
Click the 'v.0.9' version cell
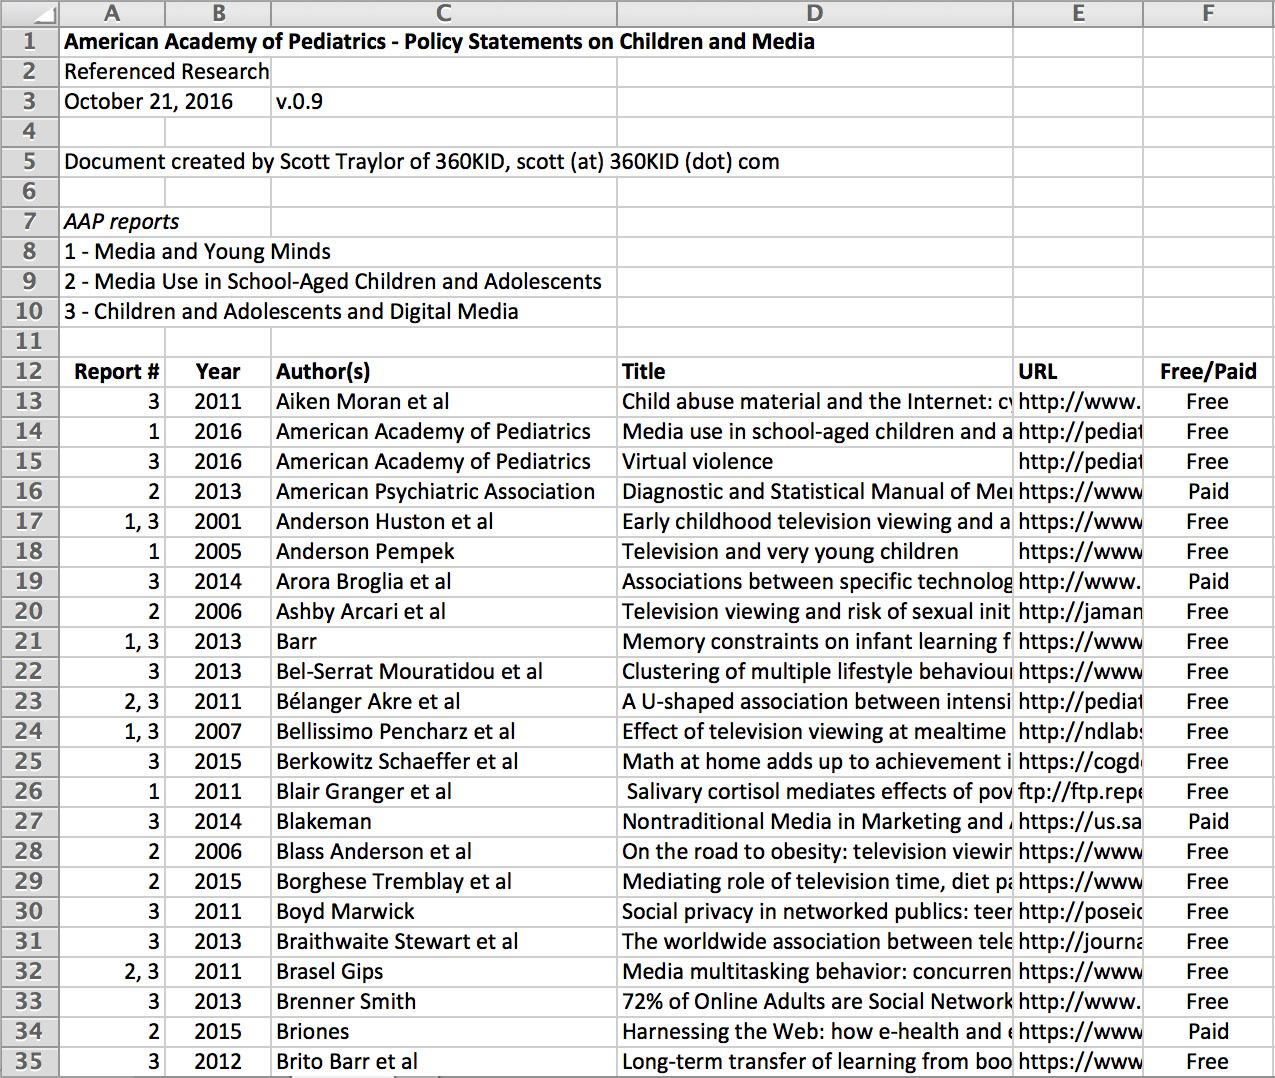point(444,101)
